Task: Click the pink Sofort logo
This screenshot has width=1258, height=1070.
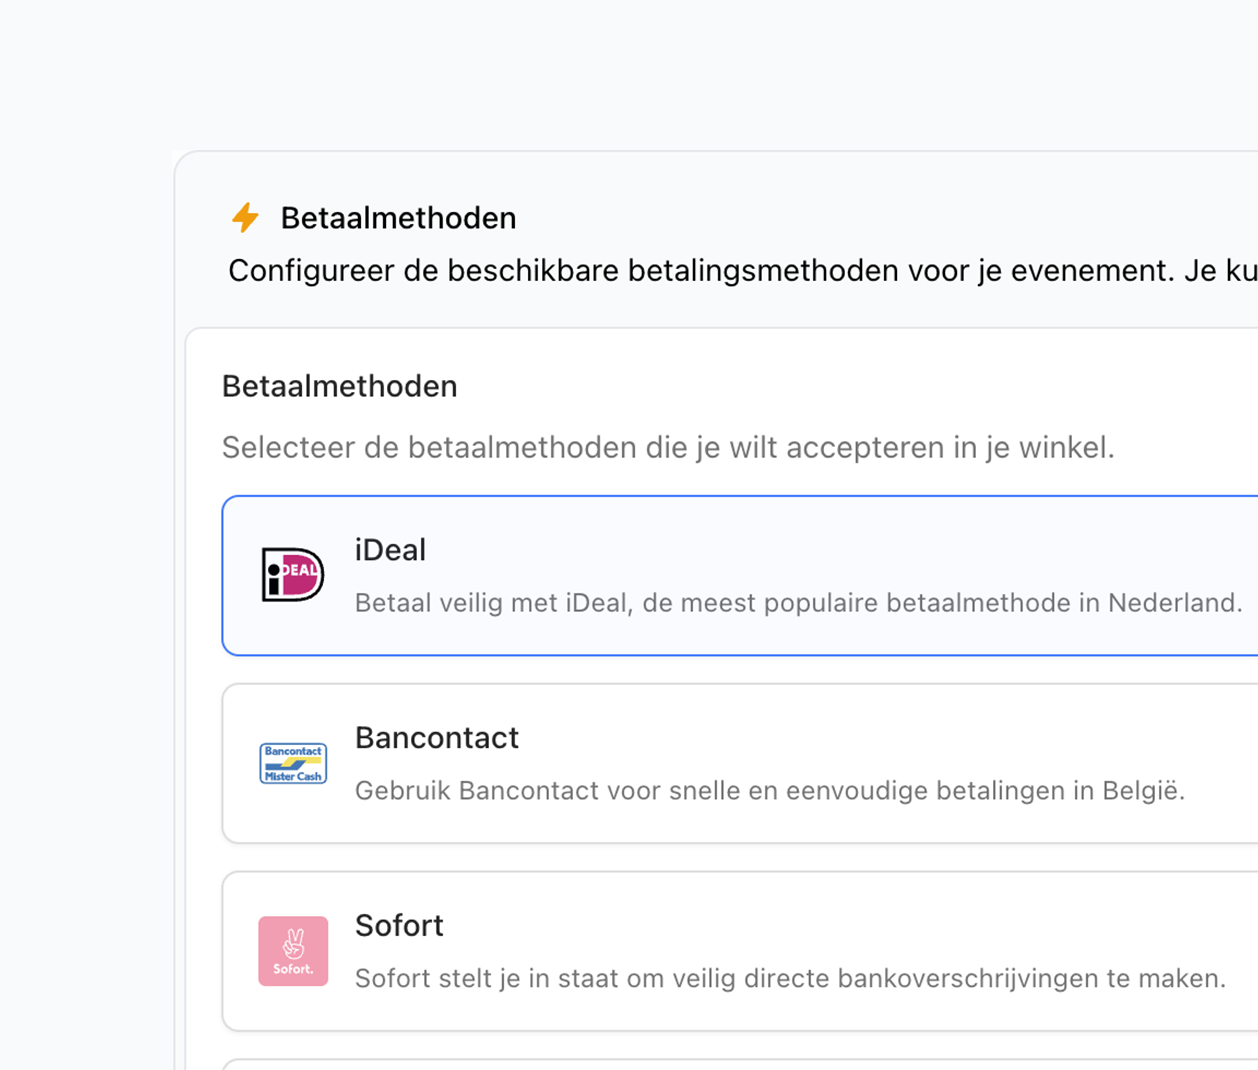Action: 292,951
